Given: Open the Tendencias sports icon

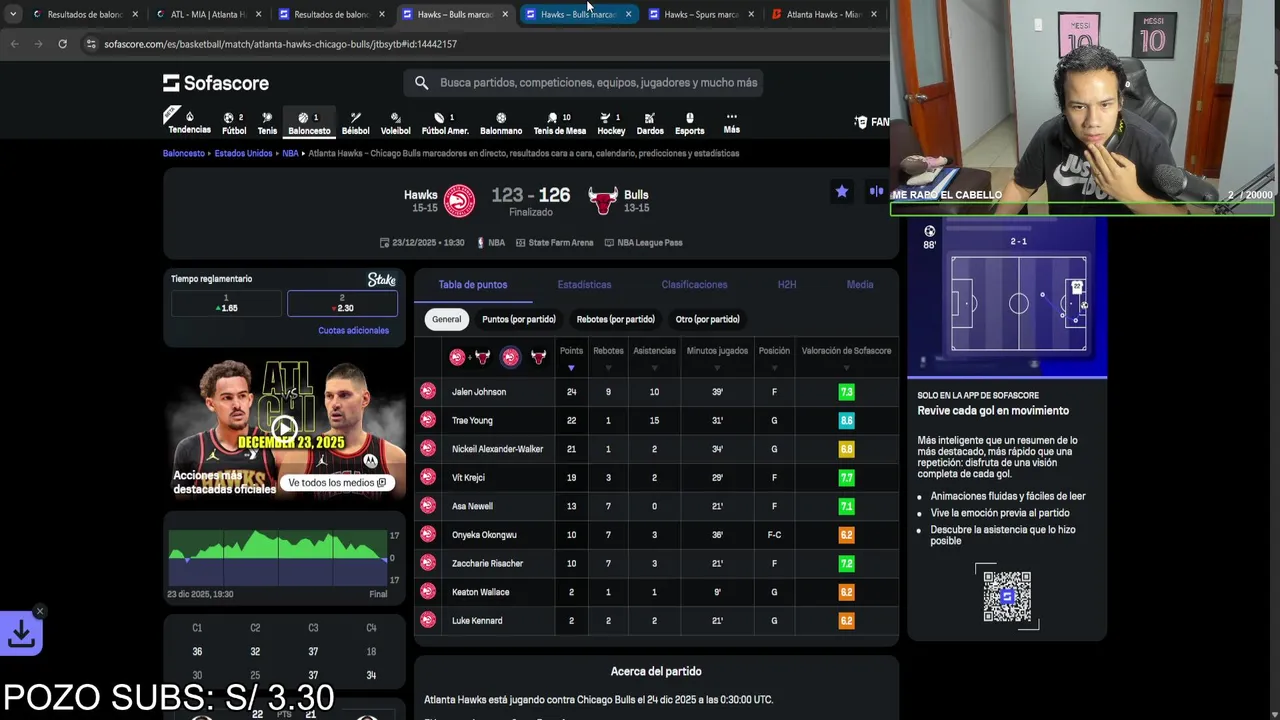Looking at the screenshot, I should (189, 123).
